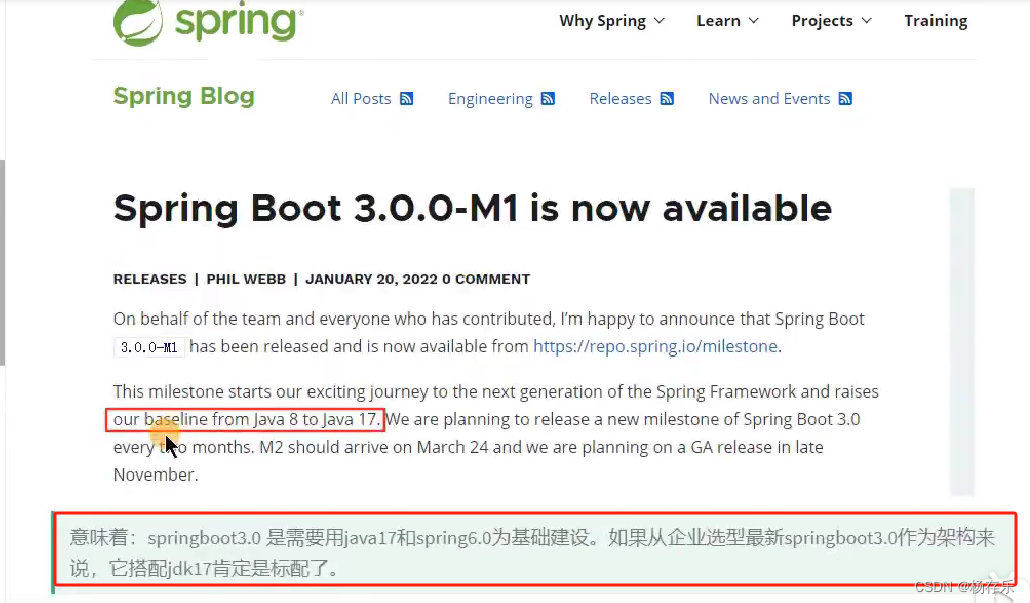The width and height of the screenshot is (1030, 603).
Task: Click the Spring Blog heading link
Action: click(x=184, y=97)
